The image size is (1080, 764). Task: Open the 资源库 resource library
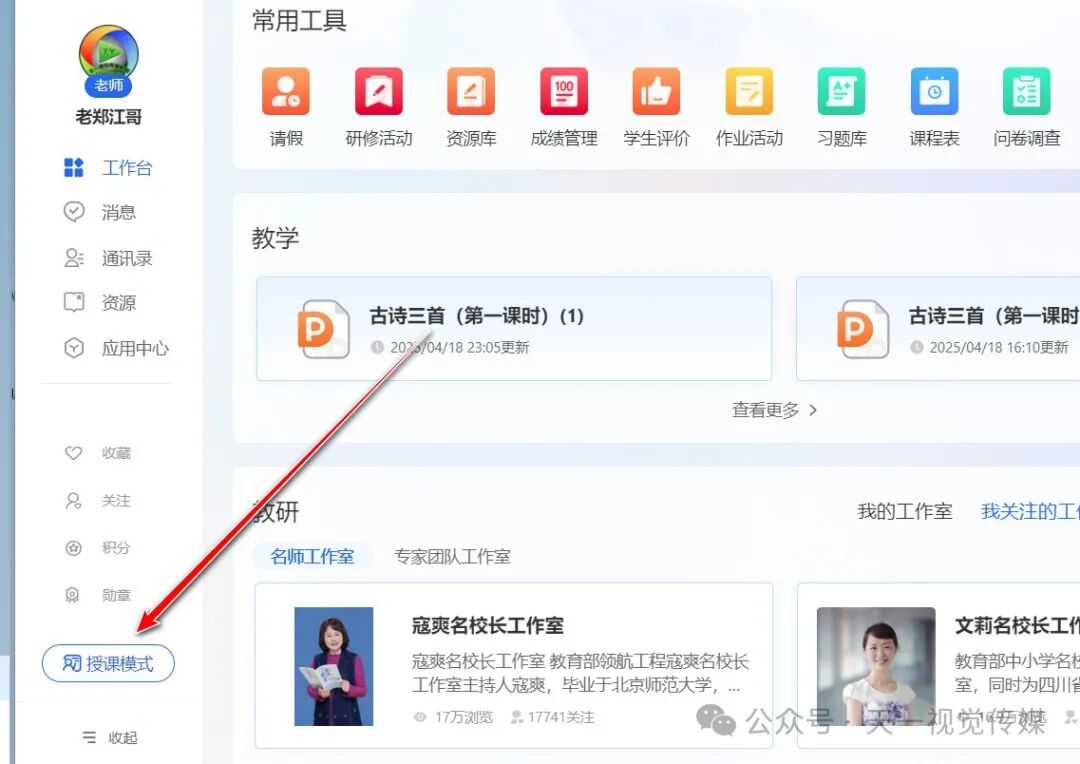[x=471, y=107]
